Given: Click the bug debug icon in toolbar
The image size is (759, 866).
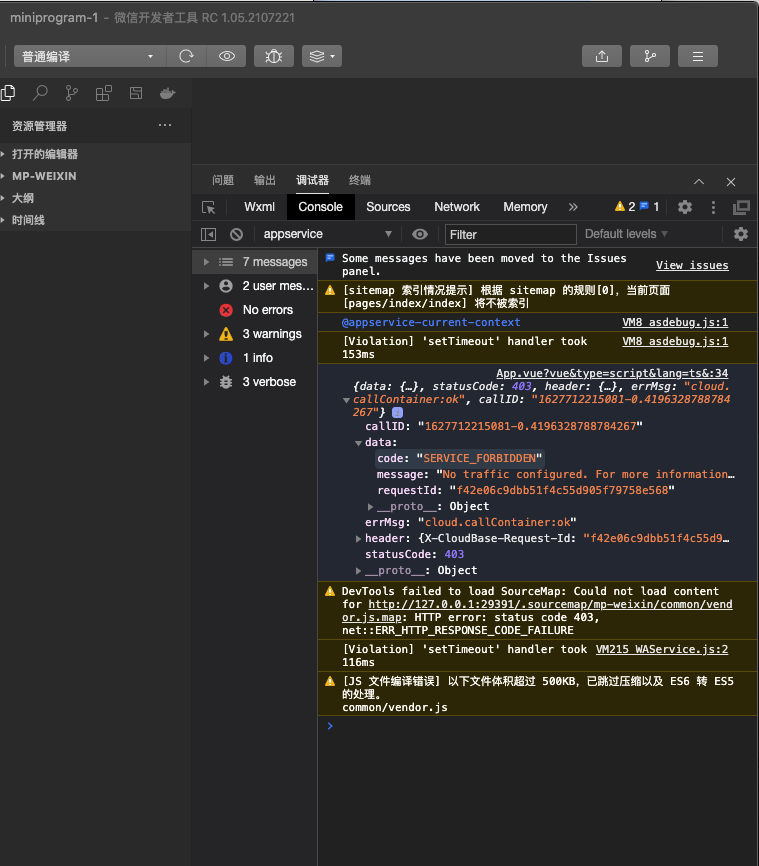Looking at the screenshot, I should [273, 56].
